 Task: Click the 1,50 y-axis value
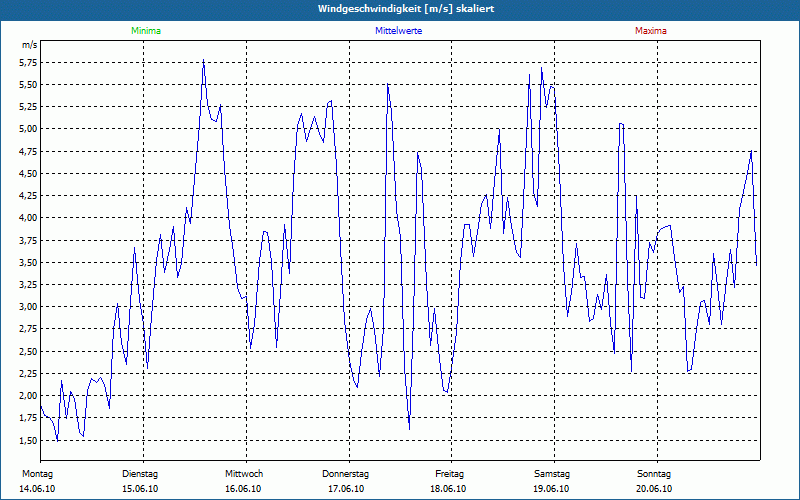[29, 441]
